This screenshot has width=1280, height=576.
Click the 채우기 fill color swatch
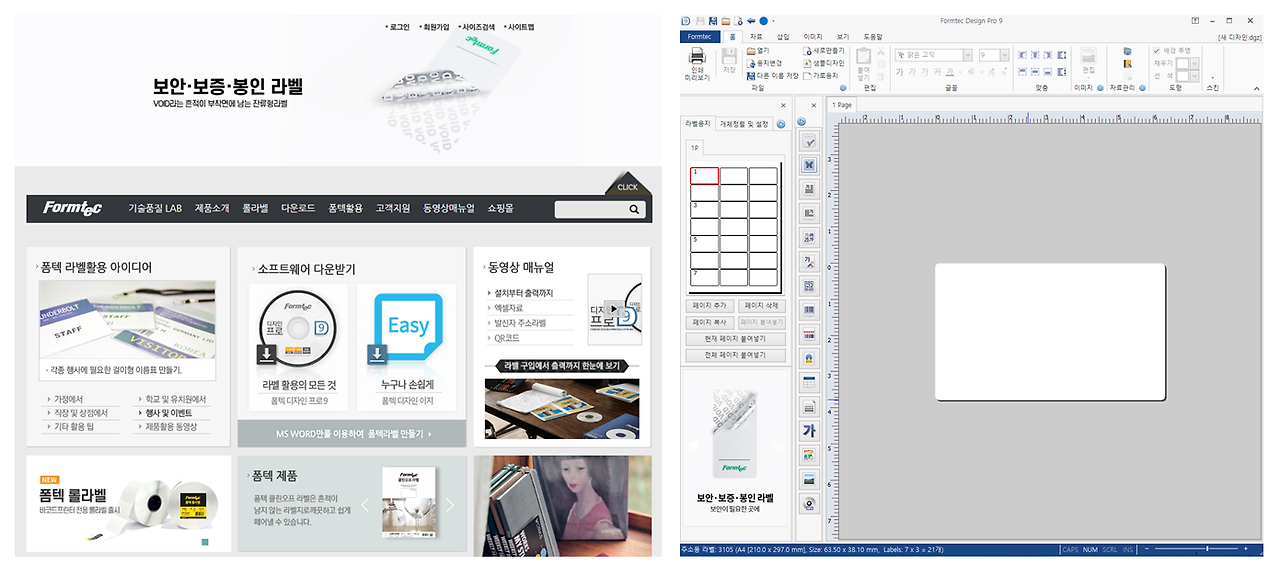pyautogui.click(x=1182, y=64)
